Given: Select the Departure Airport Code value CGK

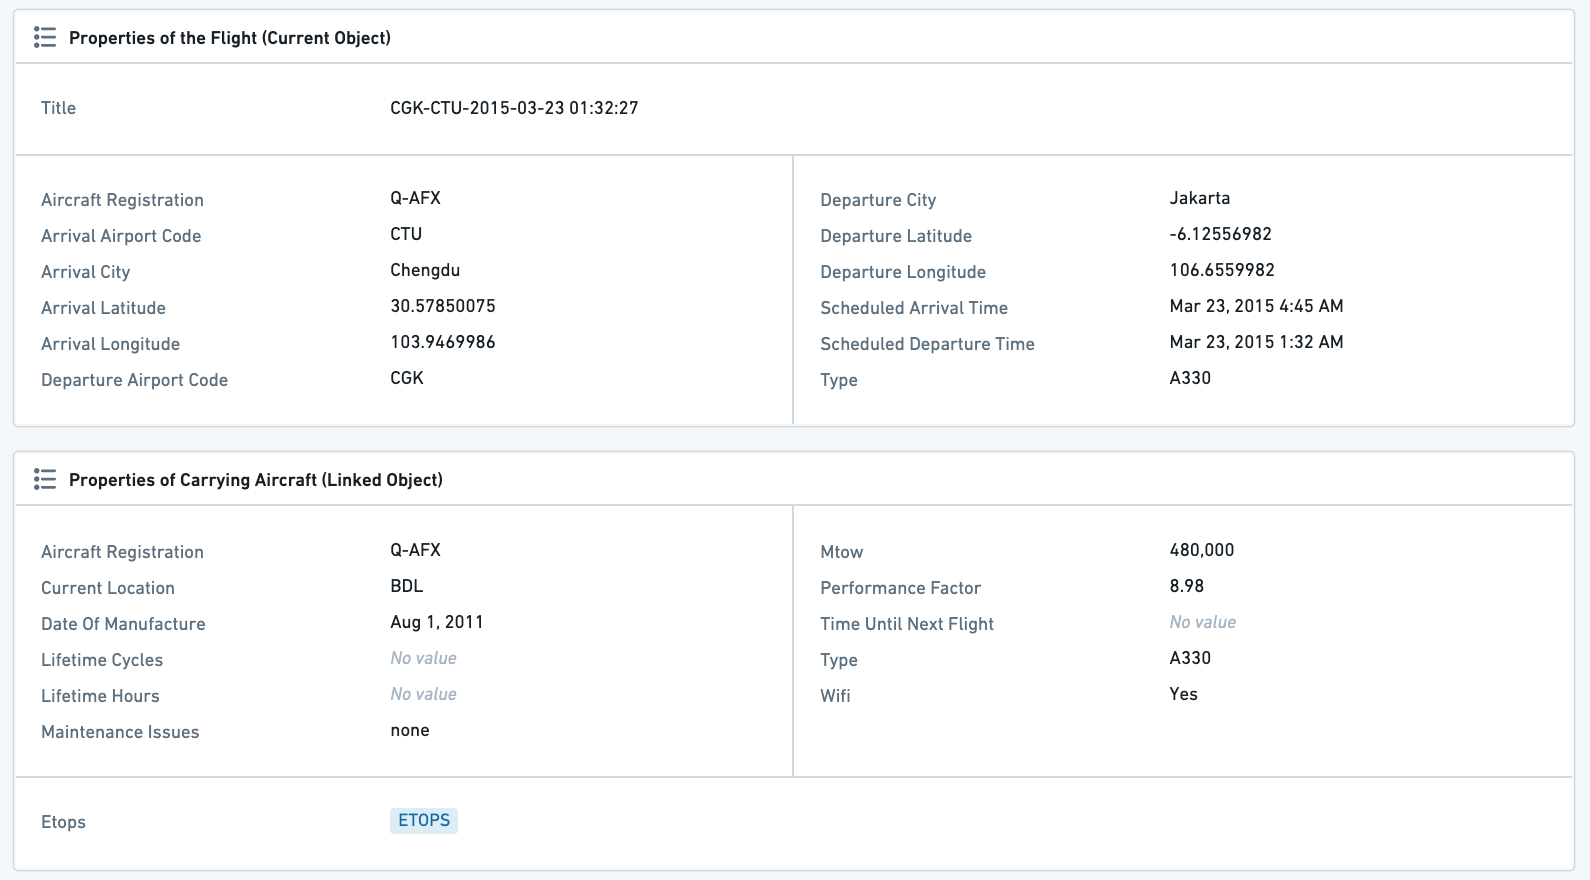Looking at the screenshot, I should click(x=407, y=378).
